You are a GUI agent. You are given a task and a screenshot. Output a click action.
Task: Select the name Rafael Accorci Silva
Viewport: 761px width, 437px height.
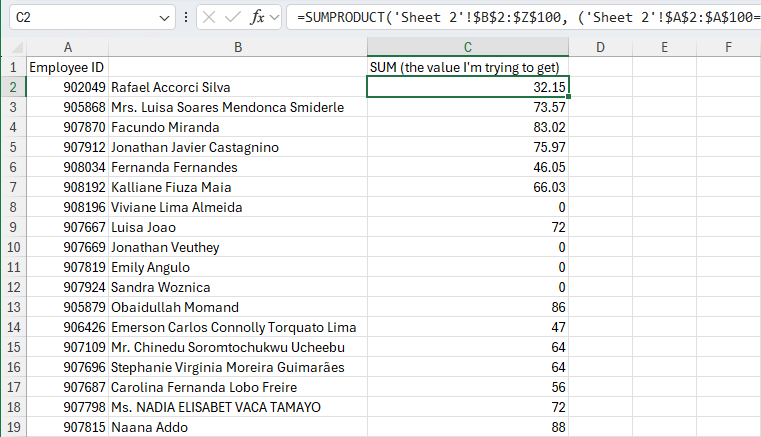pos(238,87)
